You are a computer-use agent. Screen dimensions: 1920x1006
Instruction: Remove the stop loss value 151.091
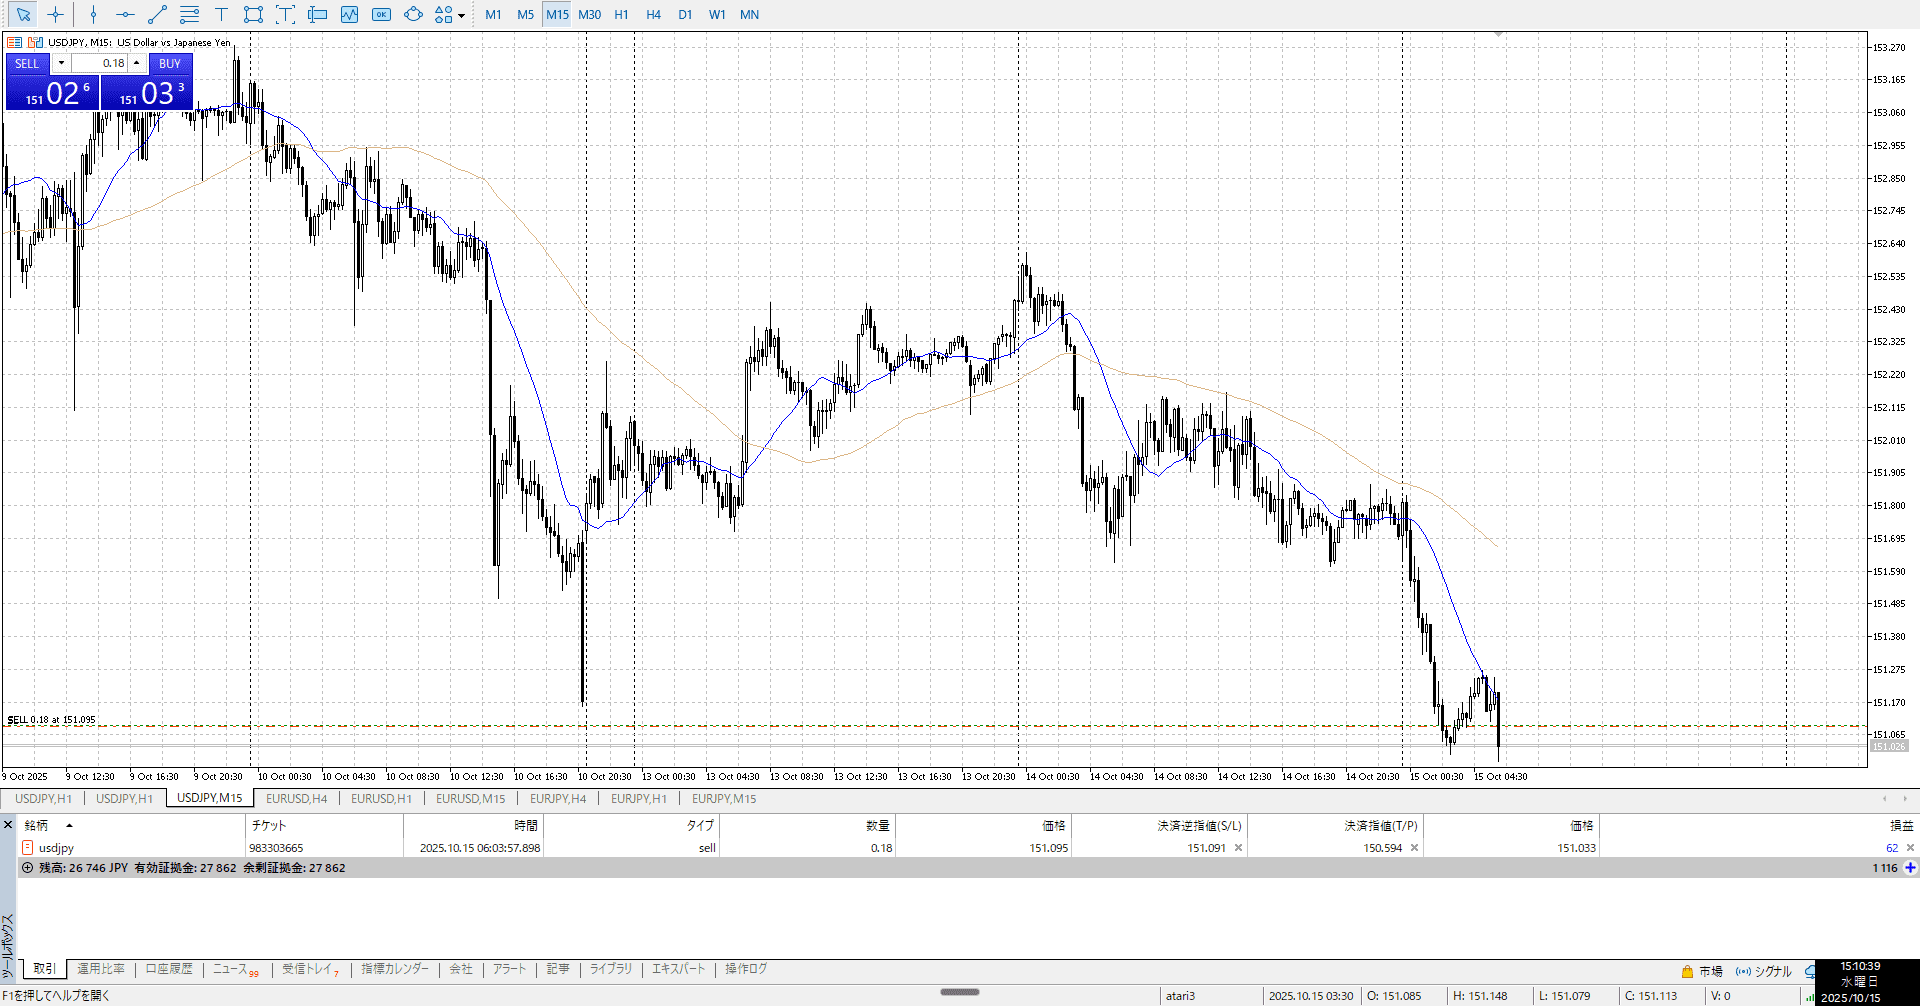click(x=1238, y=848)
